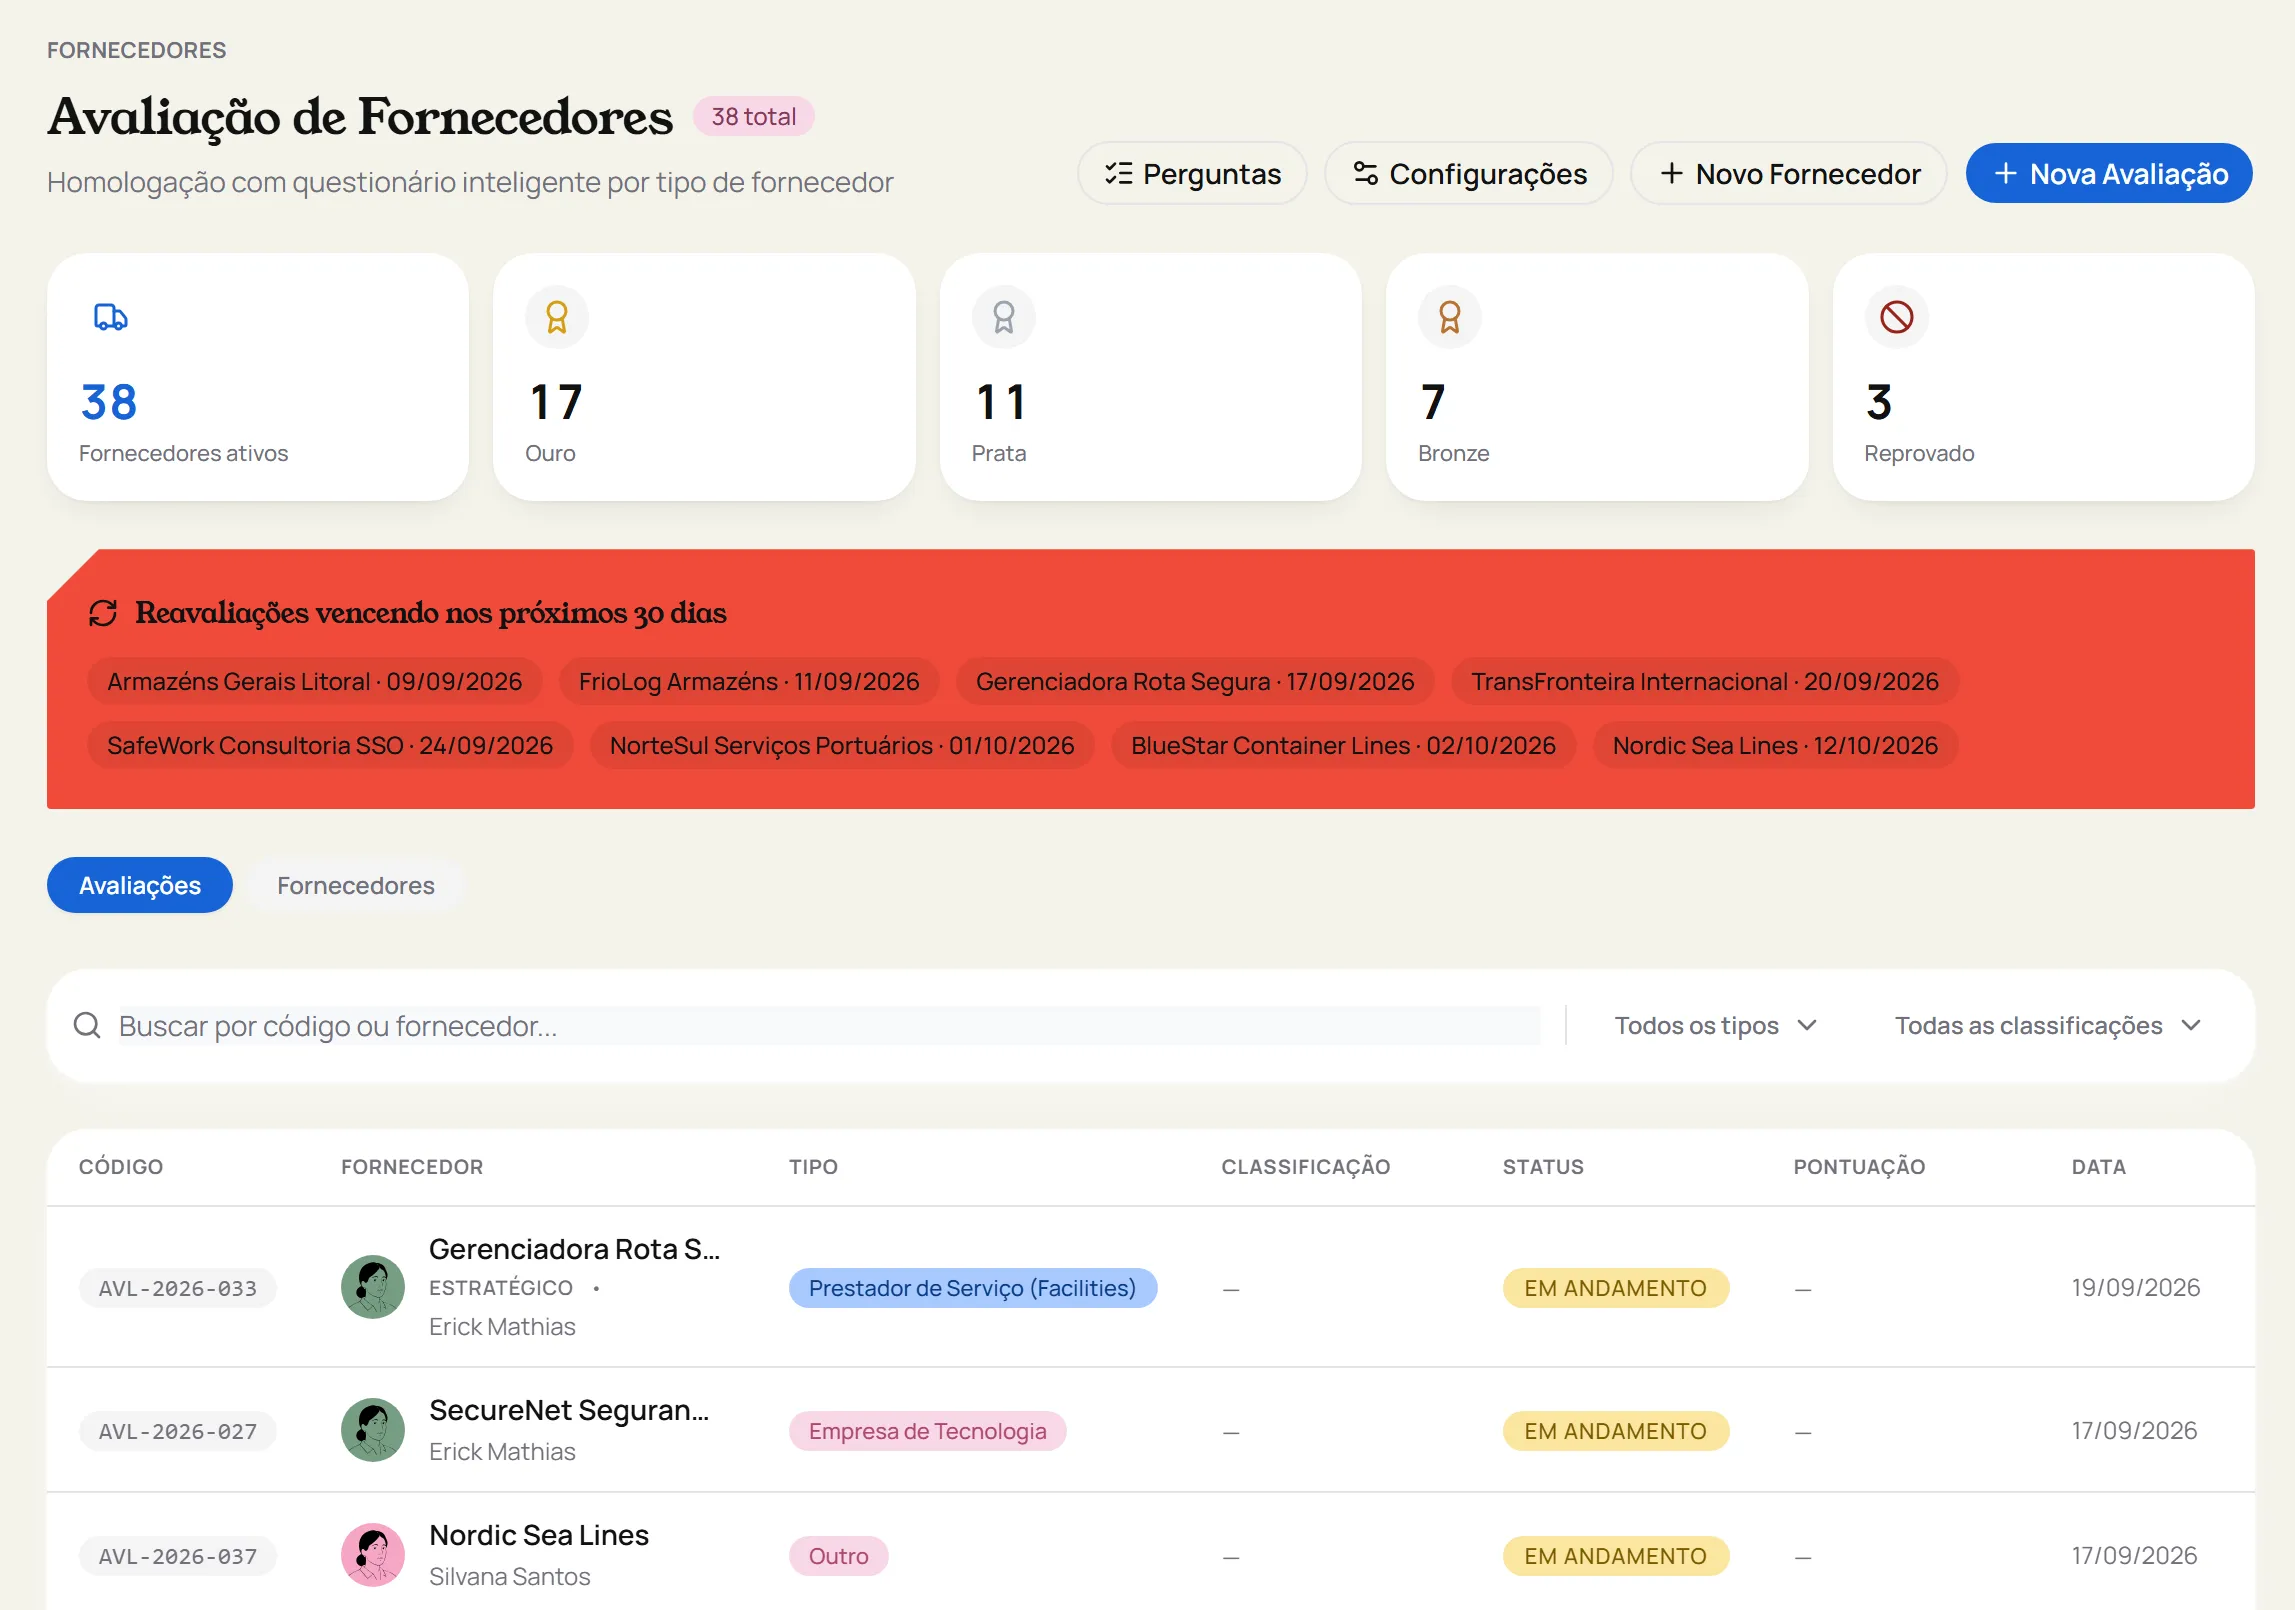Screen dimensions: 2295x1610
Task: Click the bronze medal icon on Bronze card
Action: click(1449, 317)
